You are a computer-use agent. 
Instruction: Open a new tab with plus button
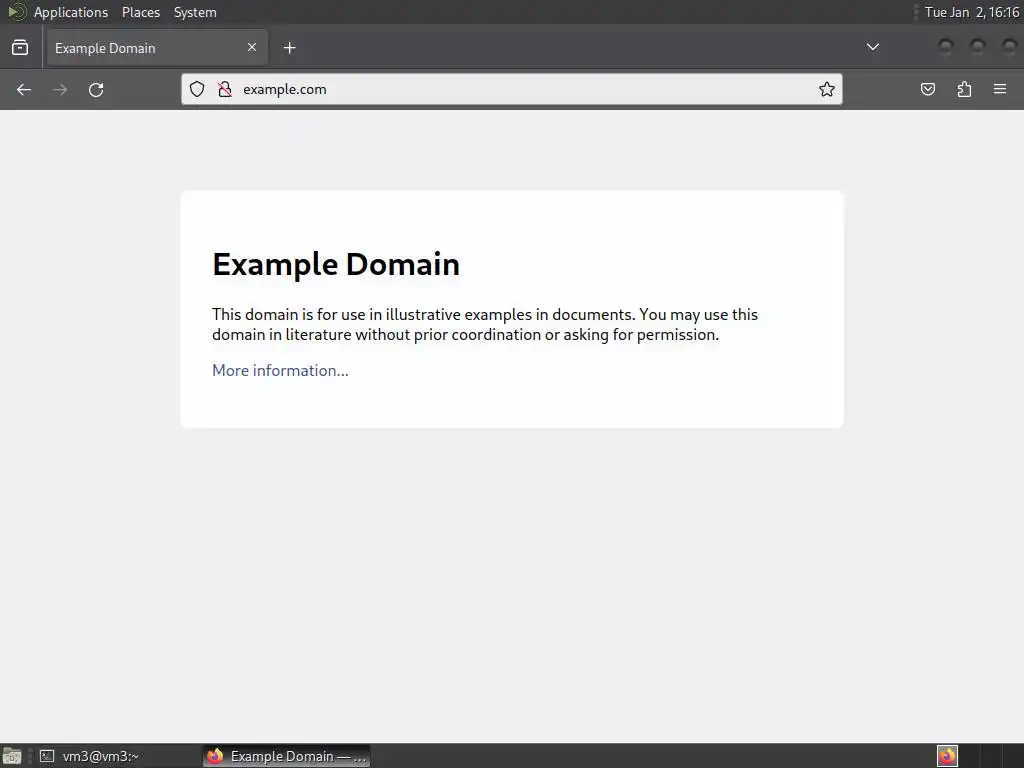pos(289,48)
